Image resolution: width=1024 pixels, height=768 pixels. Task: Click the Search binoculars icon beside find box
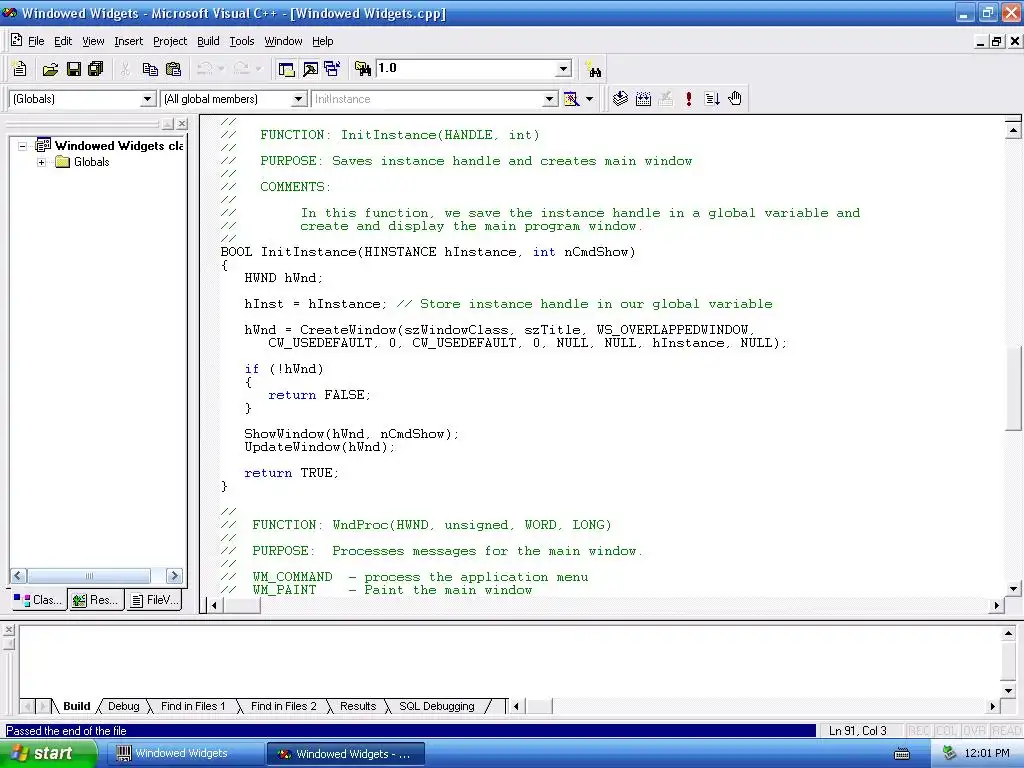pos(594,69)
